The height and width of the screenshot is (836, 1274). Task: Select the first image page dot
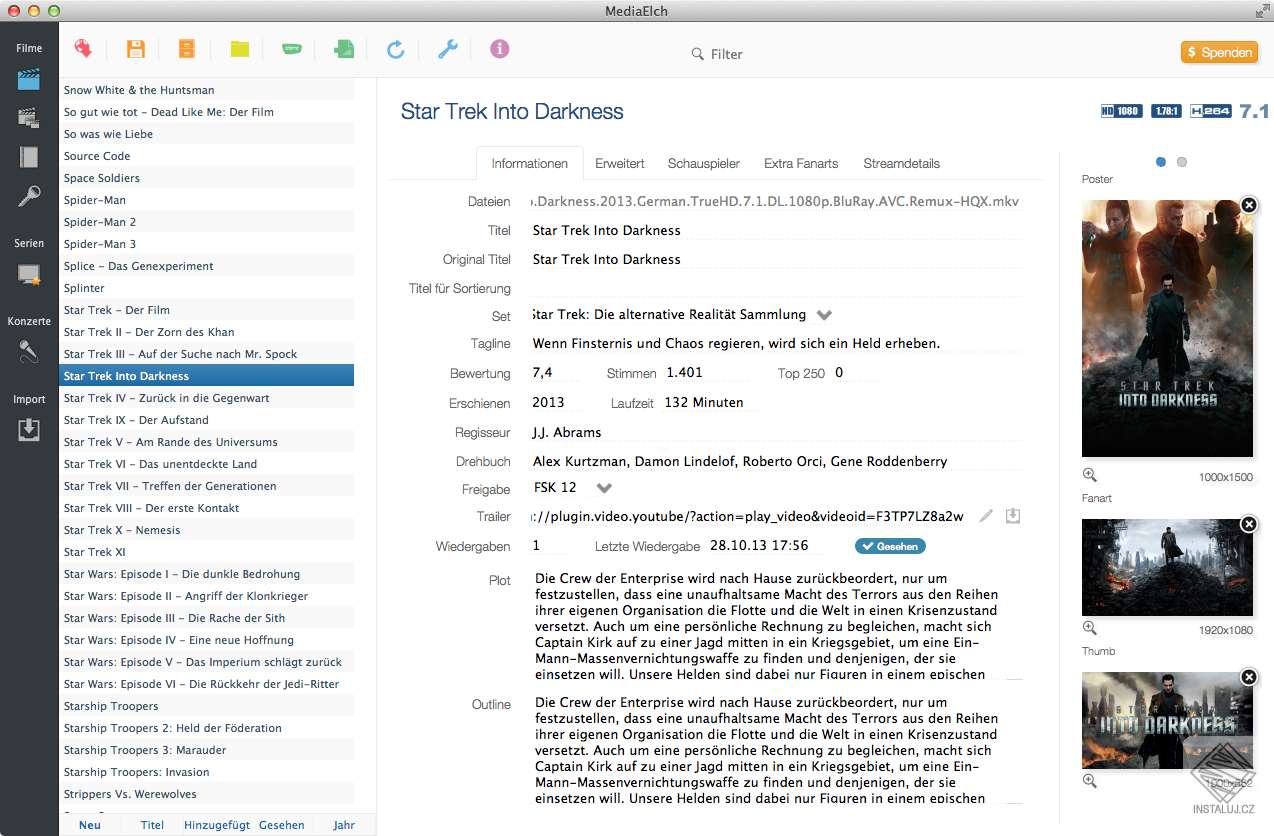(1161, 162)
